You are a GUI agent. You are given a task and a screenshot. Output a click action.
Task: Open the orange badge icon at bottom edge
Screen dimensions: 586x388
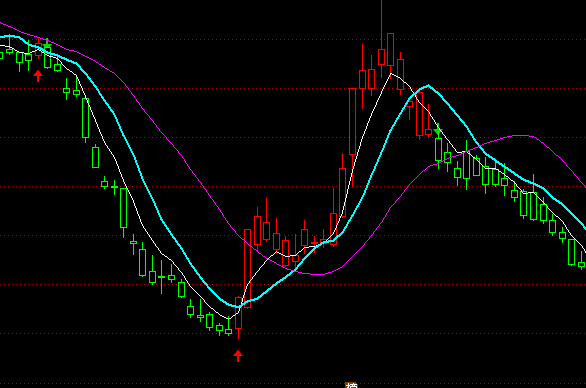click(351, 385)
